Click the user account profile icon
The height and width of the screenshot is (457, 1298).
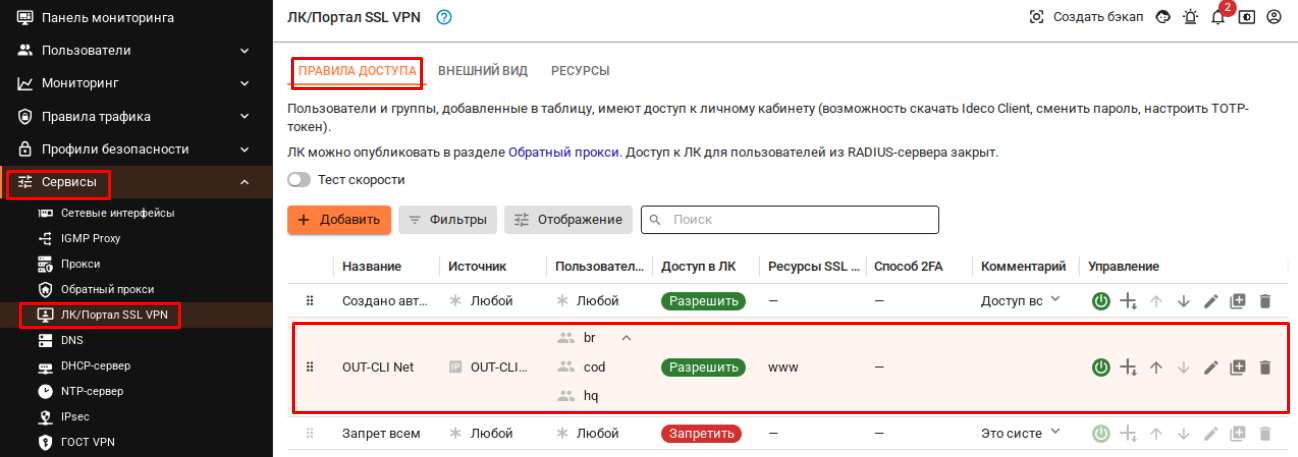1274,18
